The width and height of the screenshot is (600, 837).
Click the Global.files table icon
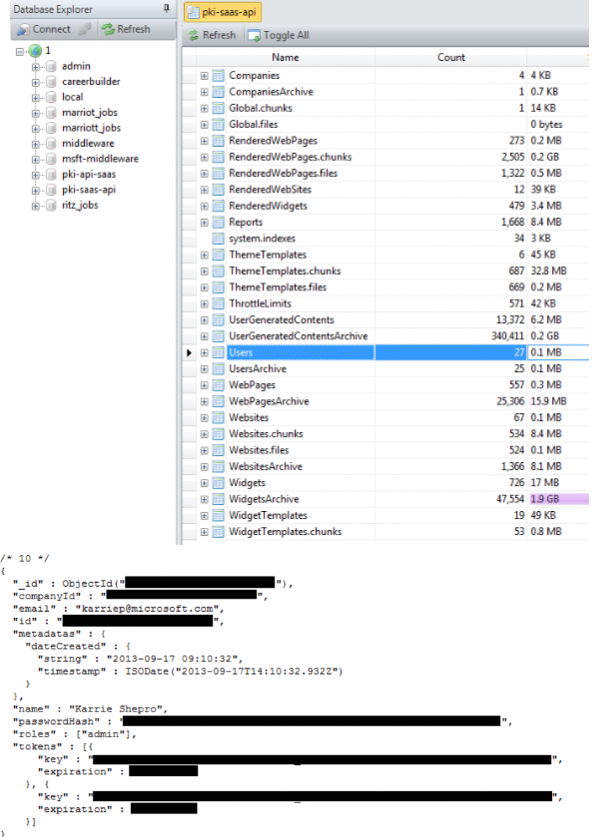tap(218, 124)
